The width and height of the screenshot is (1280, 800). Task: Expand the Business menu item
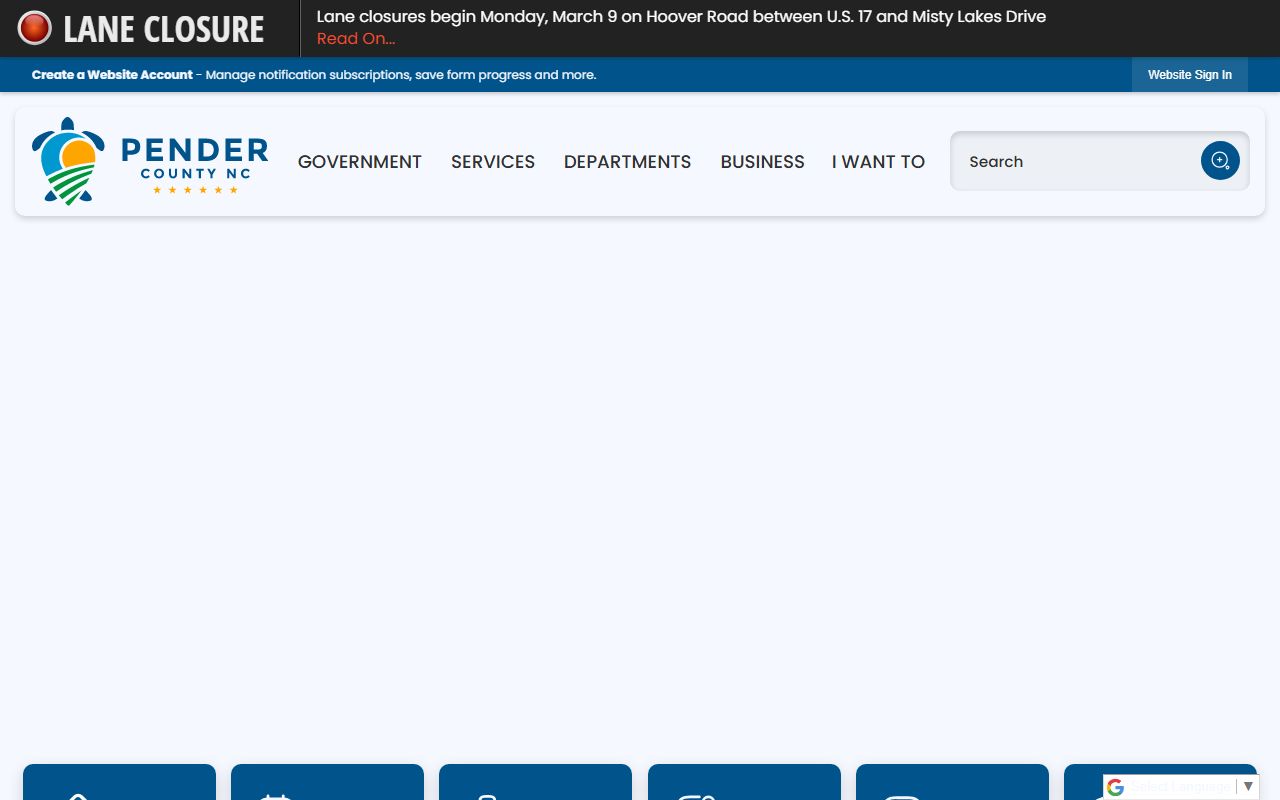[x=762, y=162]
